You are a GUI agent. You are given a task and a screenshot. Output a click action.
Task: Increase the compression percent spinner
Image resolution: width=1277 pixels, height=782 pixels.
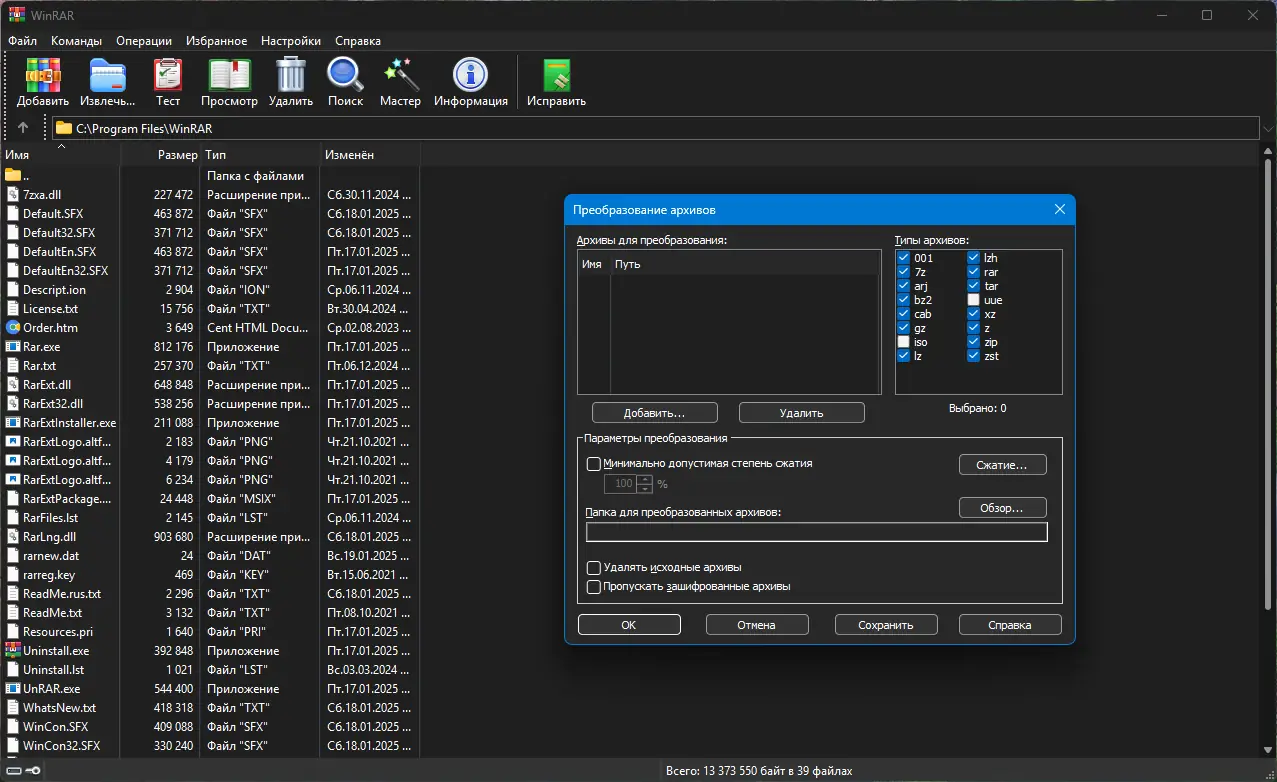tap(645, 479)
